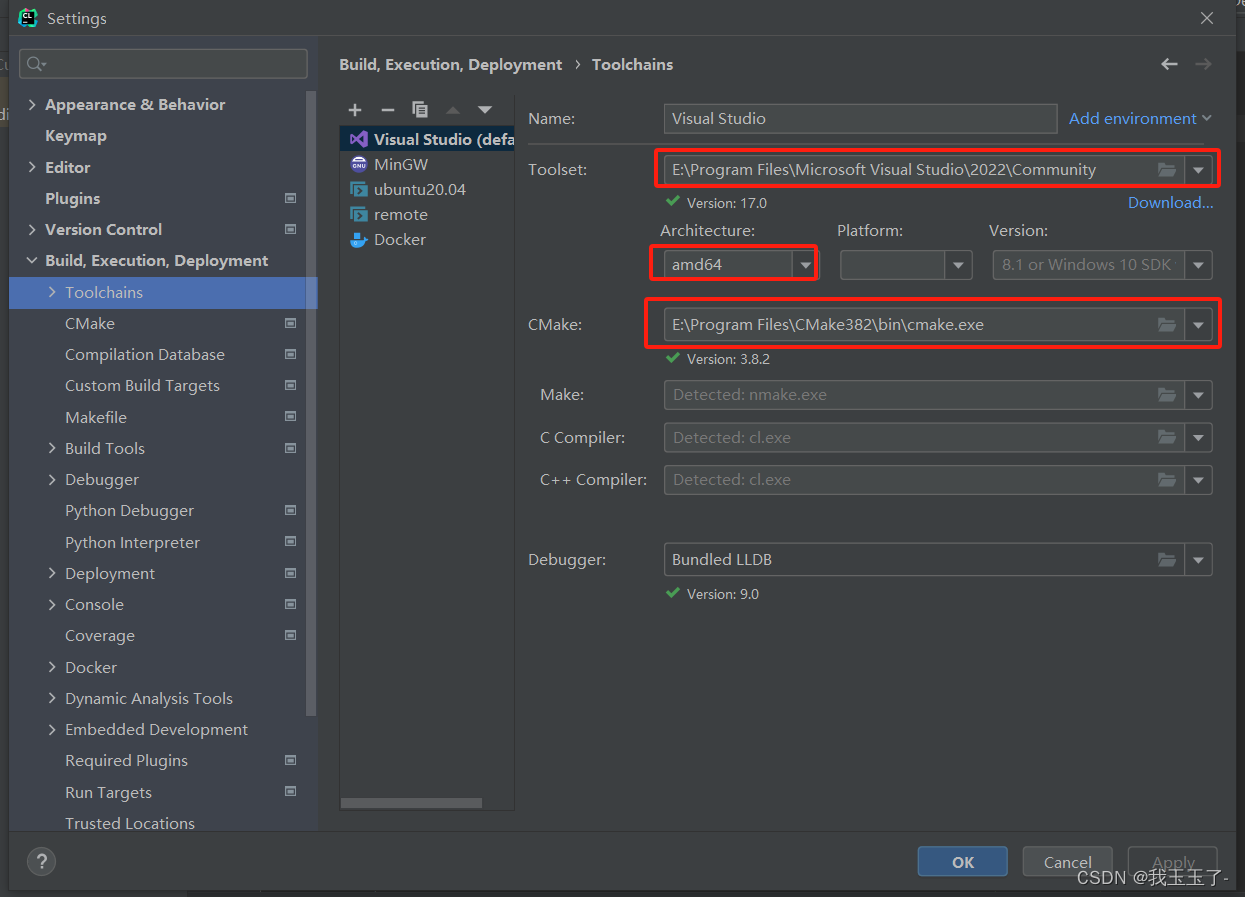Collapse Build, Execution, Deployment section
This screenshot has width=1245, height=897.
[x=32, y=261]
